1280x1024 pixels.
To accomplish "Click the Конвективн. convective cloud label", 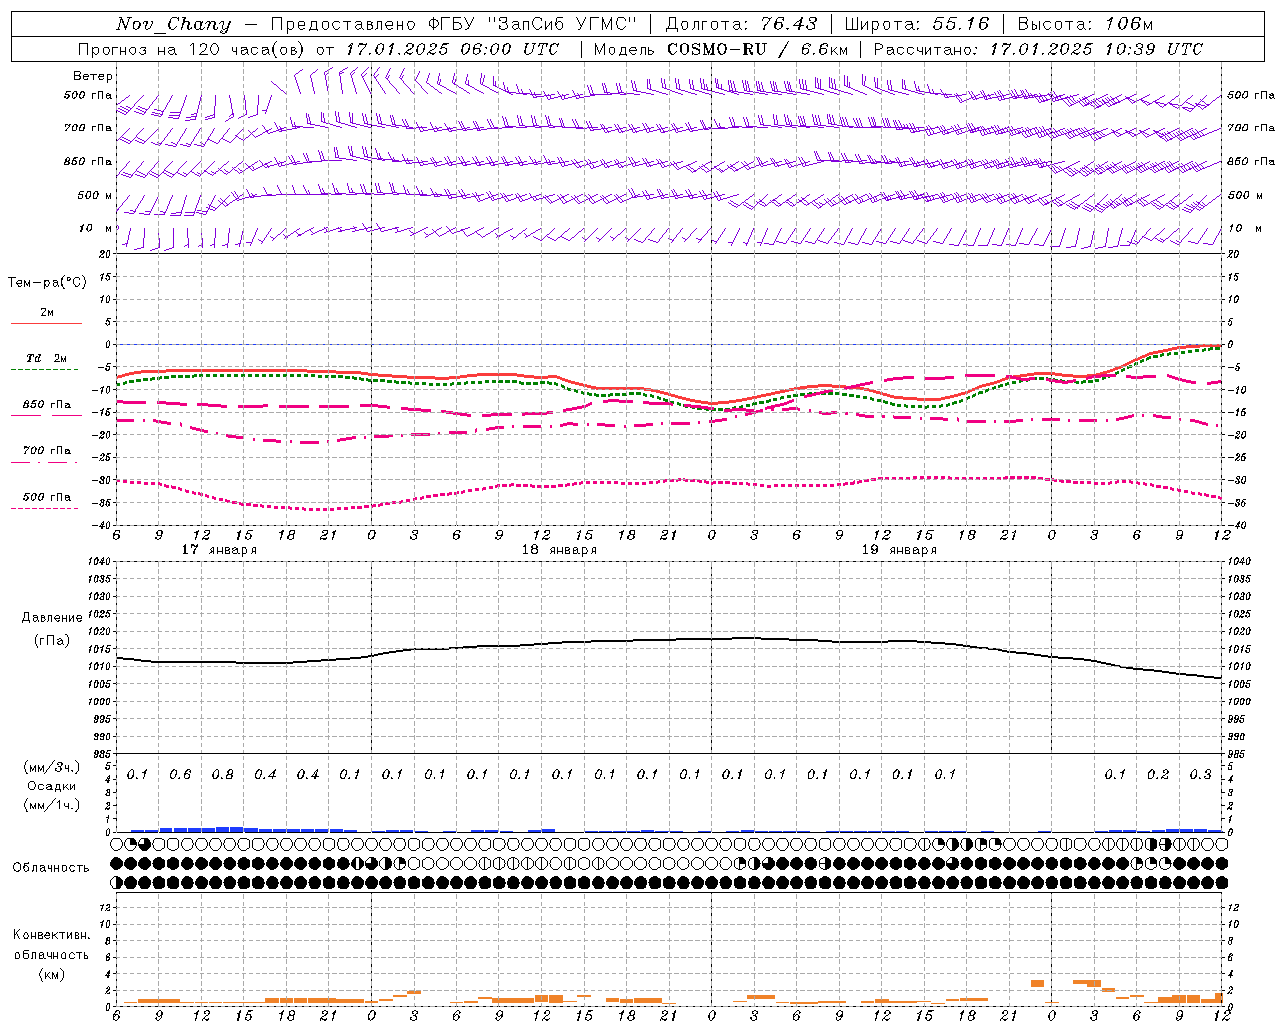I will point(51,935).
